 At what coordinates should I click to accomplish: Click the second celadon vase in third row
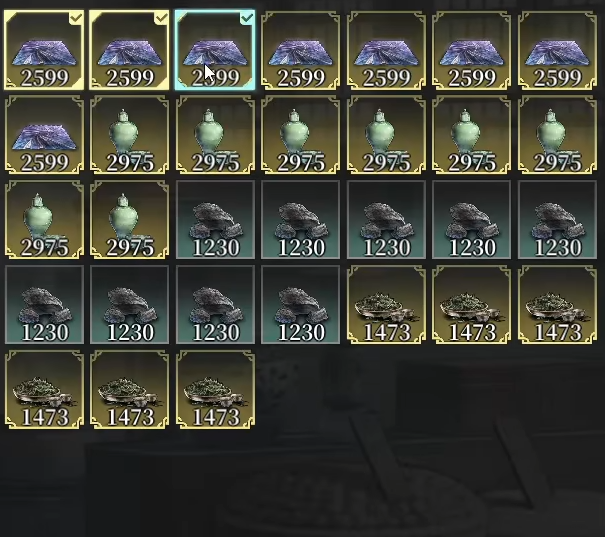pyautogui.click(x=129, y=220)
